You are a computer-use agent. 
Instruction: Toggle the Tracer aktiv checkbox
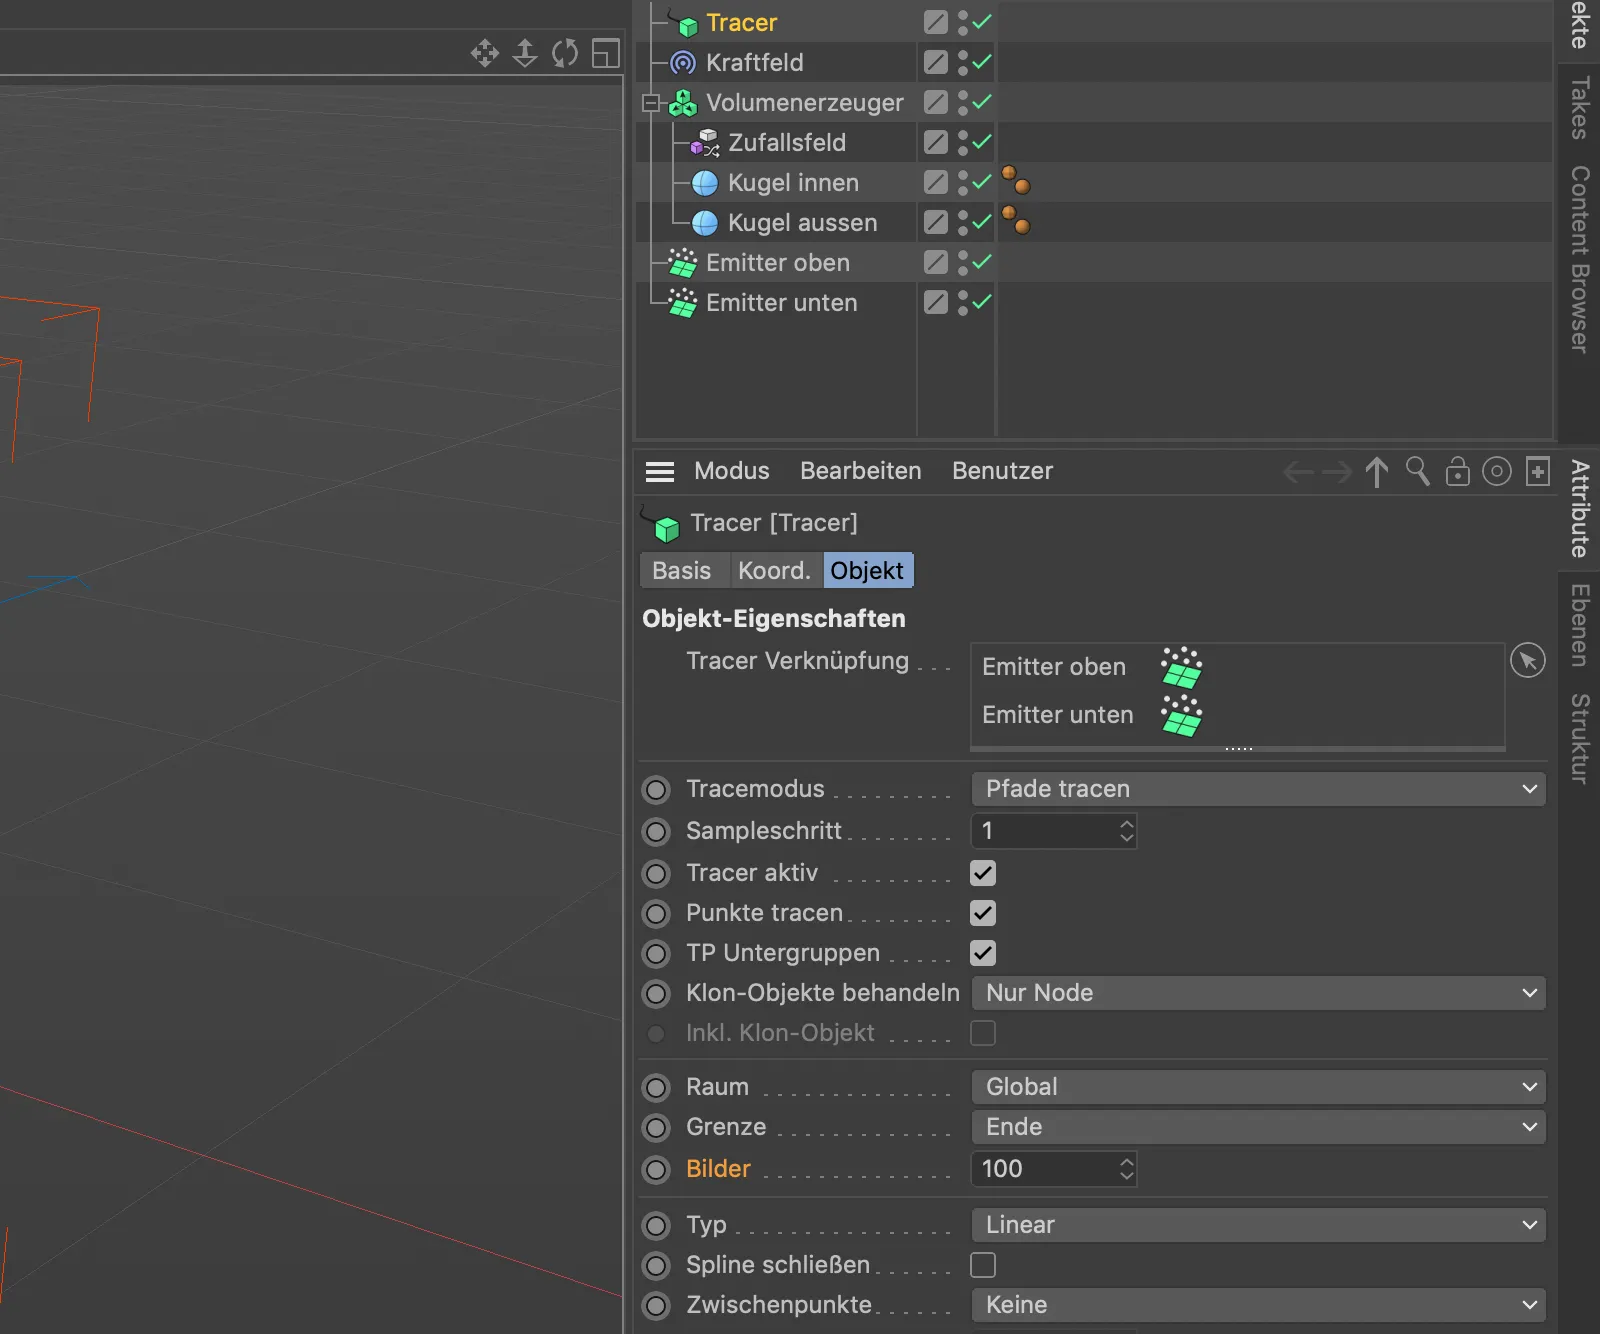983,873
